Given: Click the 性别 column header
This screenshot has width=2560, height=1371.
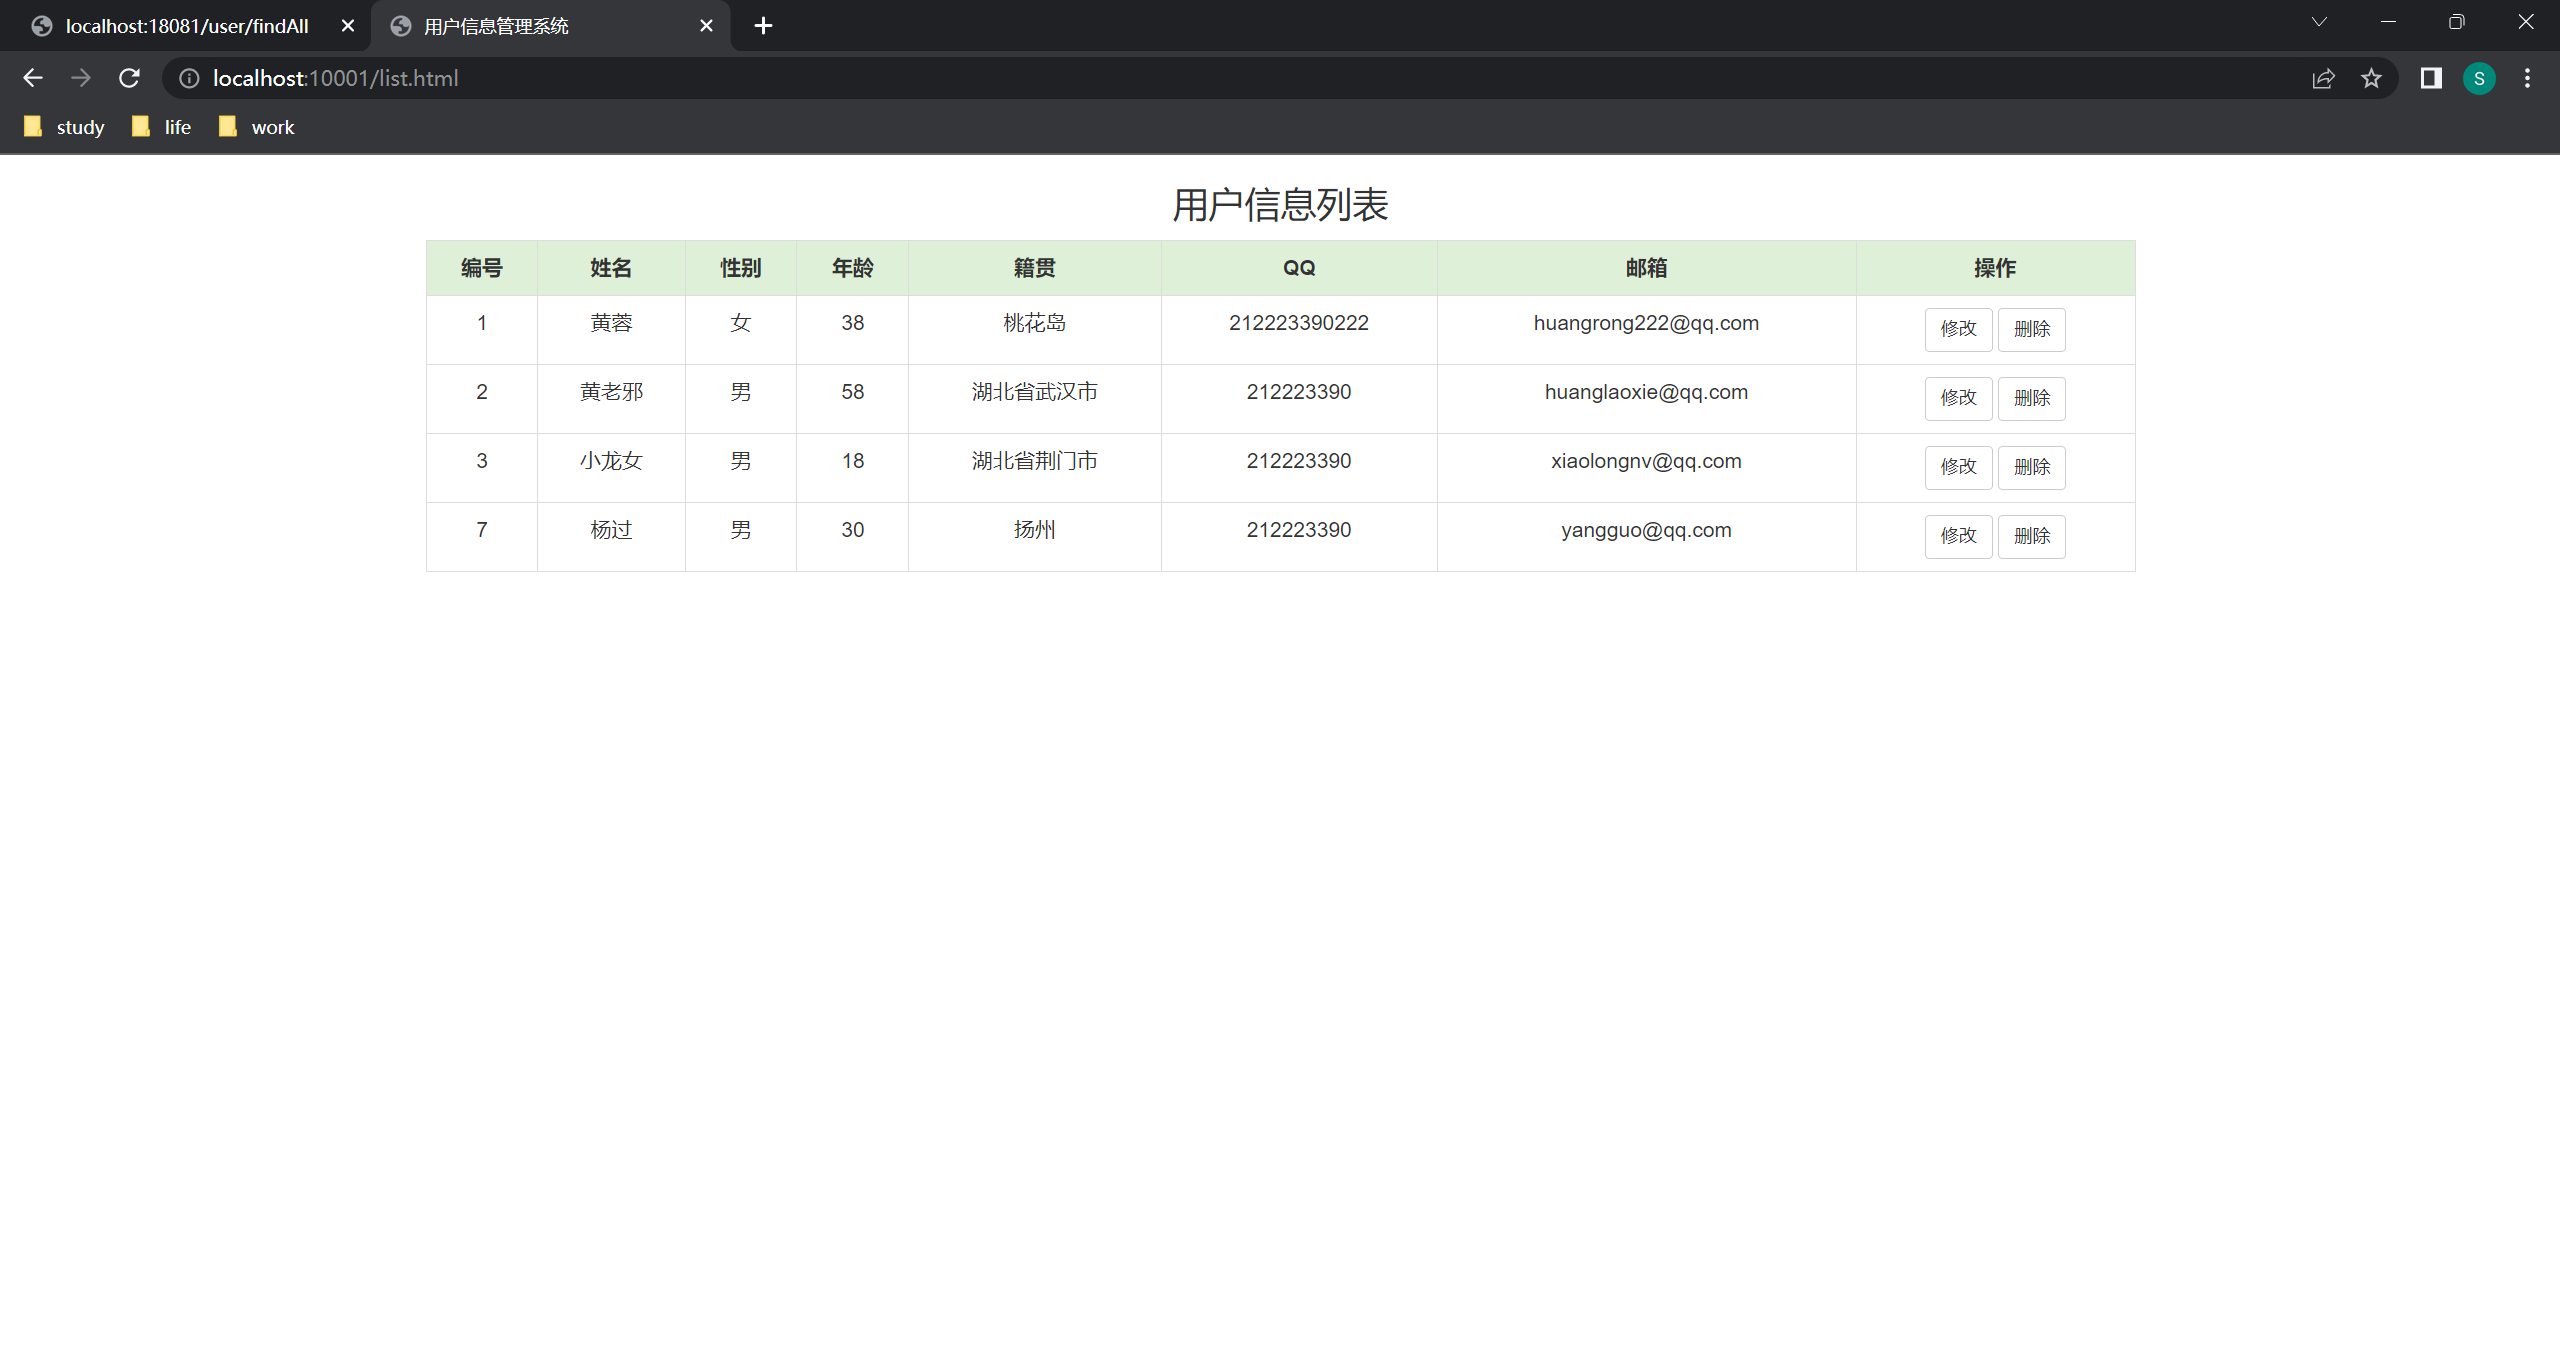Looking at the screenshot, I should click(x=740, y=268).
